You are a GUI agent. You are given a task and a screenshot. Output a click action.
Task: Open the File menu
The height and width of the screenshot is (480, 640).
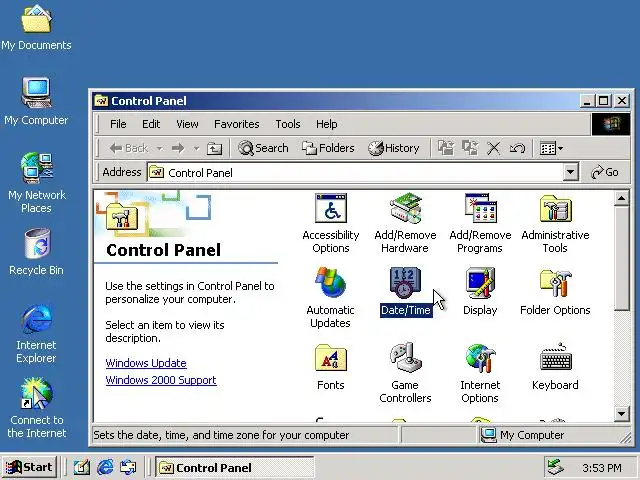click(118, 124)
